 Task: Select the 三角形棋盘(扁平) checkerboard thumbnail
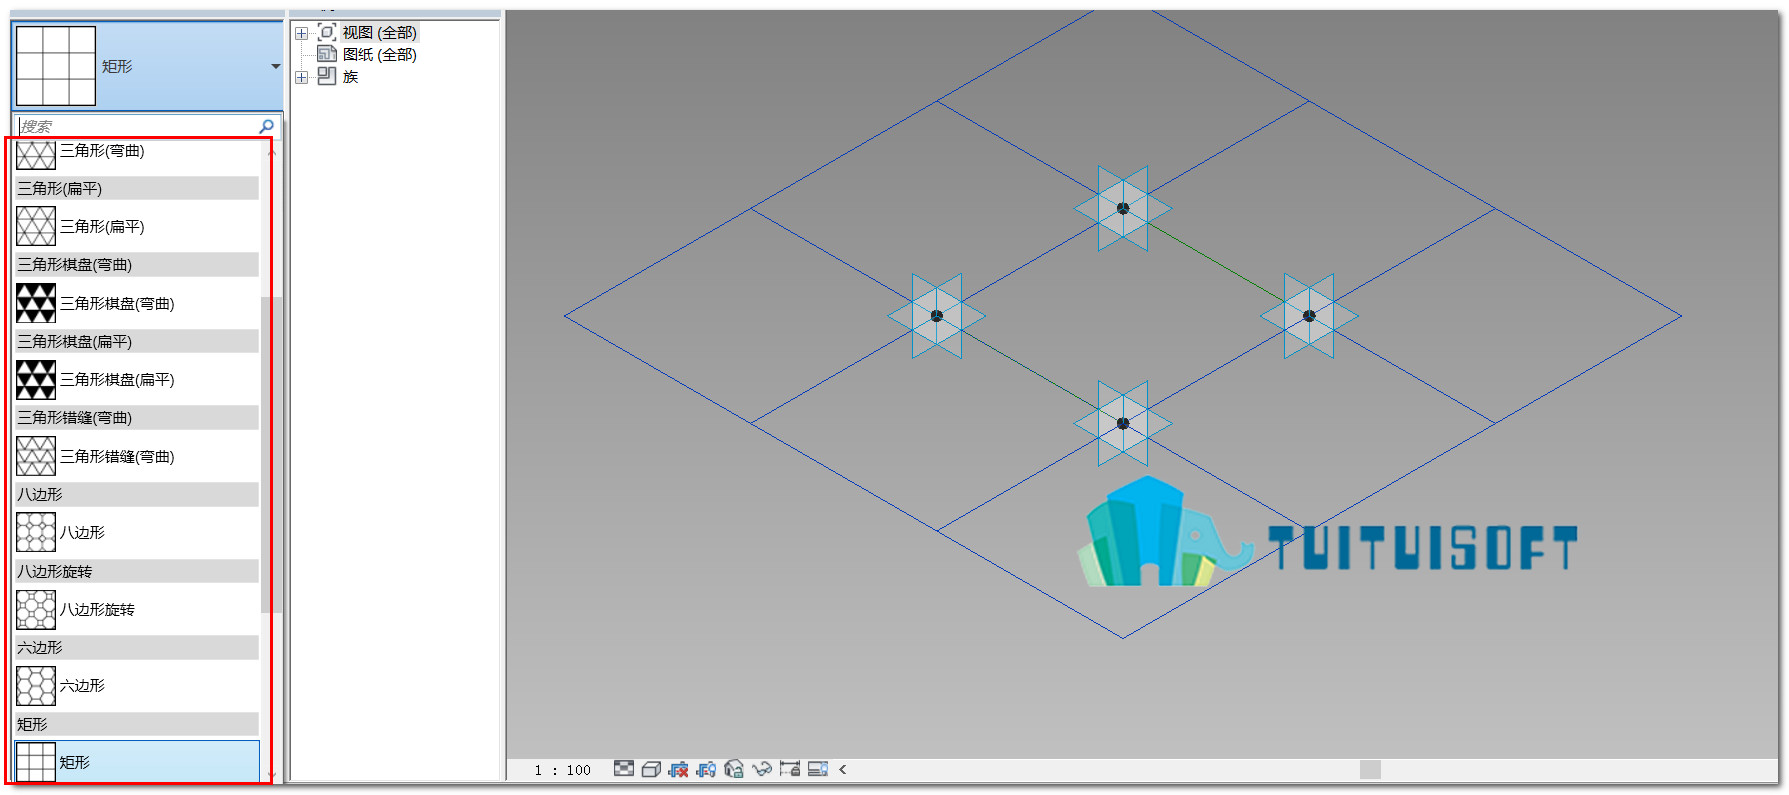[36, 380]
